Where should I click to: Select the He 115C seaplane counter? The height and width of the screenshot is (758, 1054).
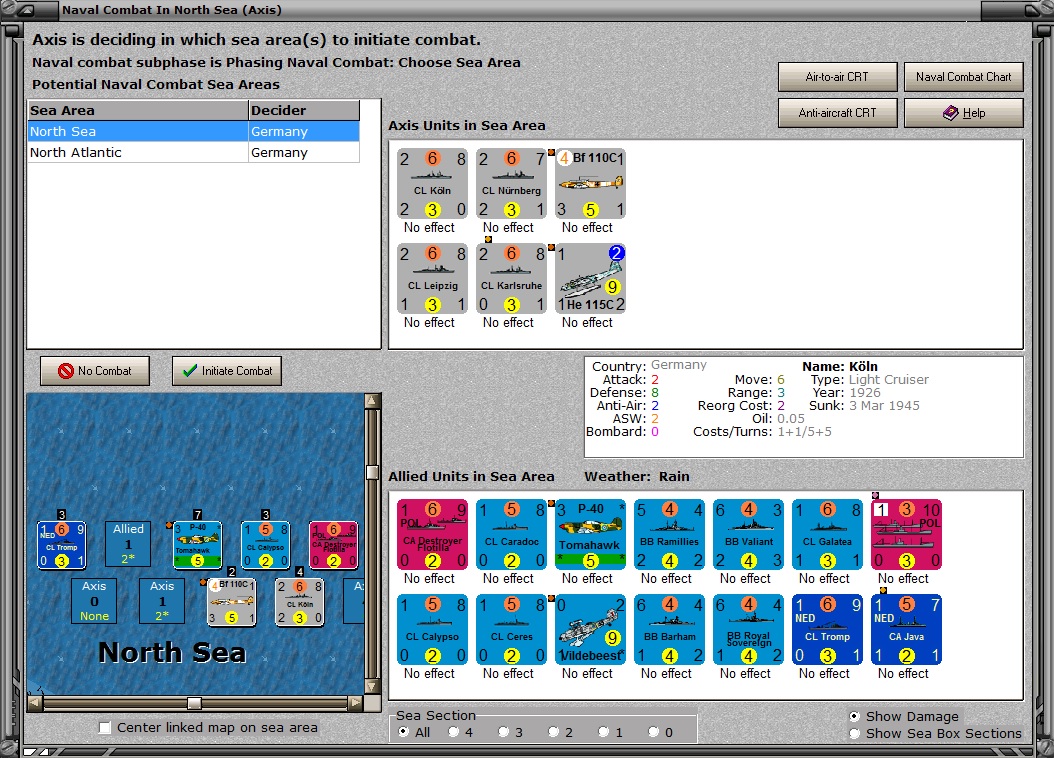590,279
